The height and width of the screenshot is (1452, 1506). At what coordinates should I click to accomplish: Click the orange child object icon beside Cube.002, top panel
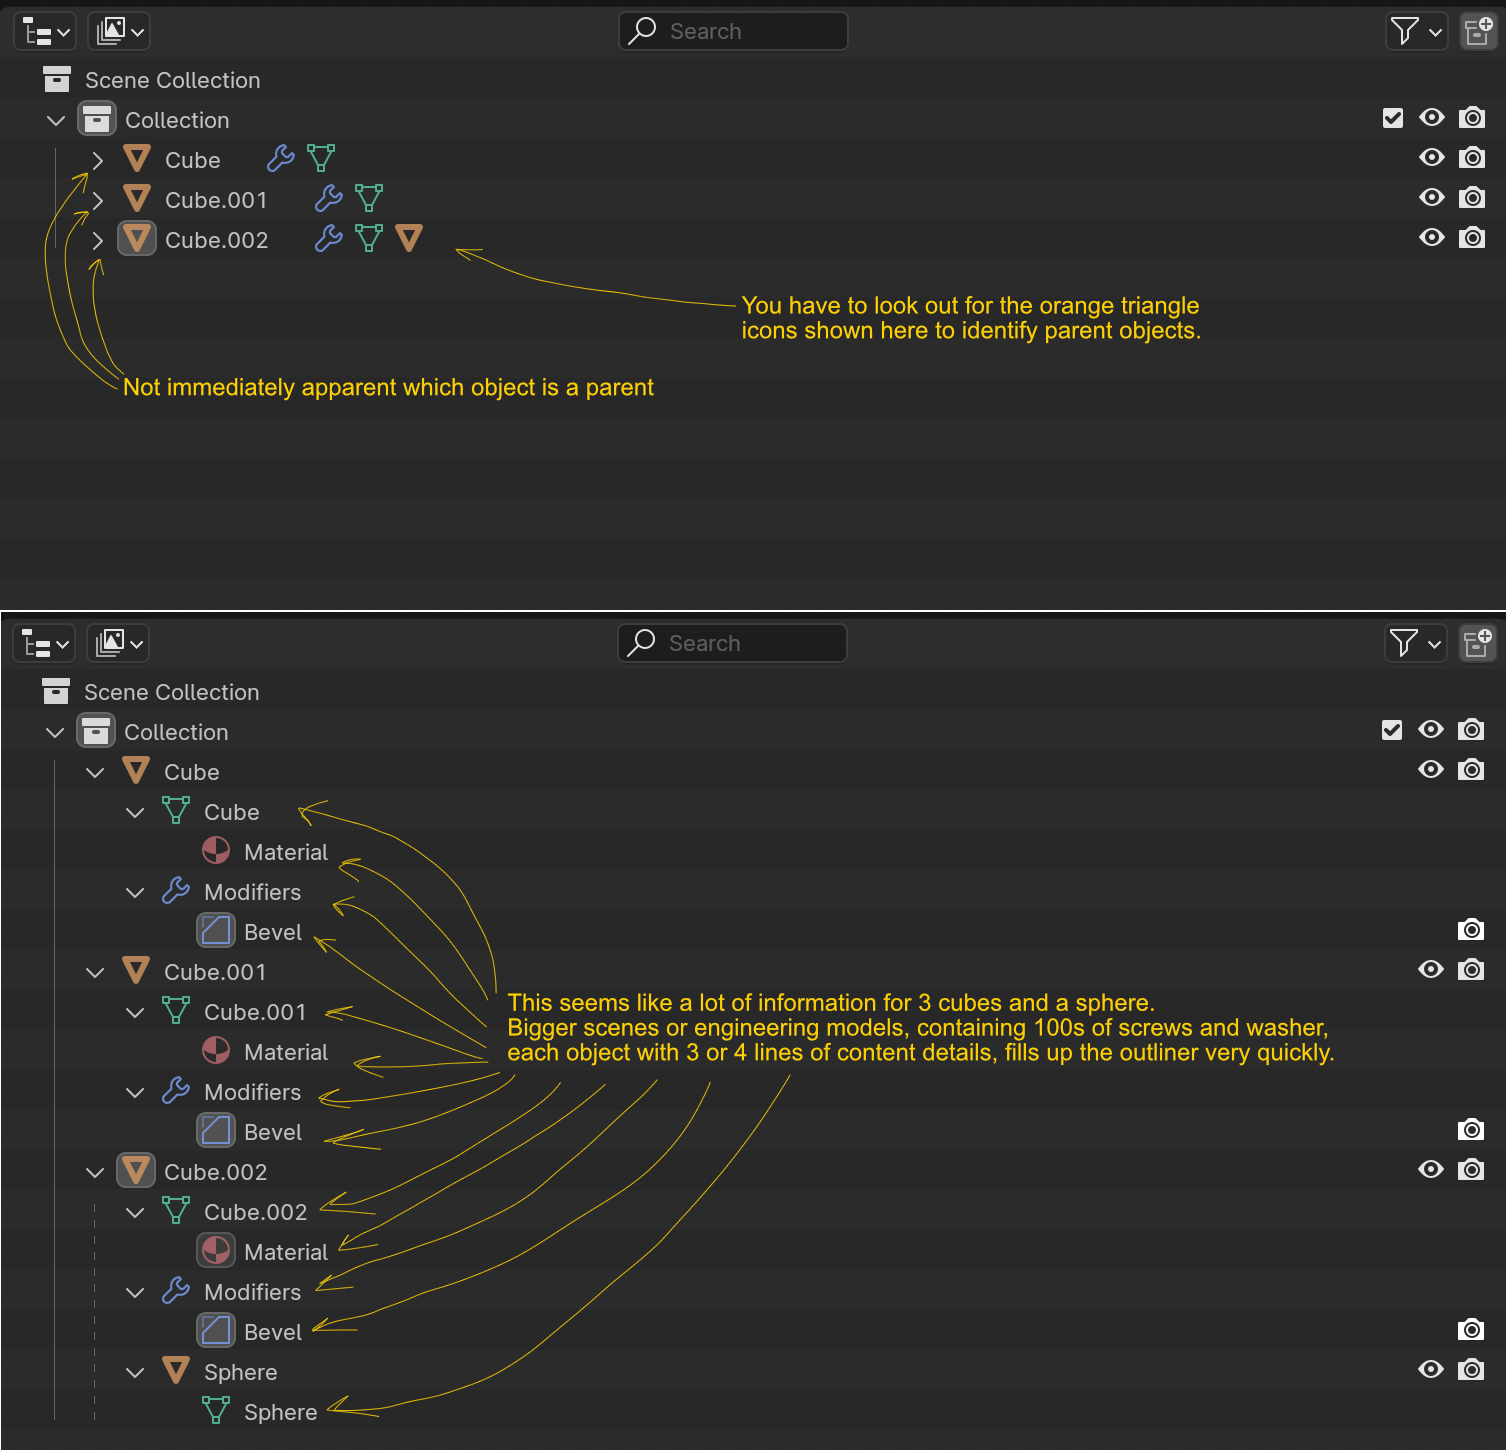409,238
